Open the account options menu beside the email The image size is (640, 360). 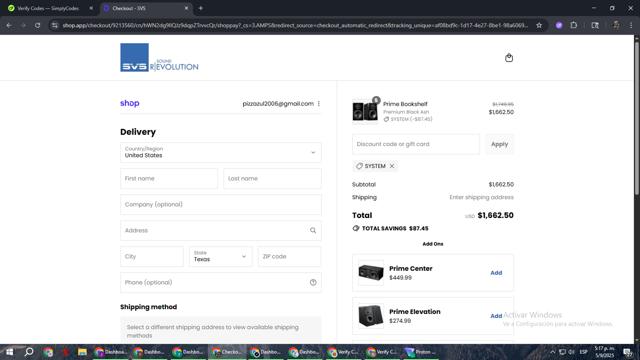click(x=319, y=104)
